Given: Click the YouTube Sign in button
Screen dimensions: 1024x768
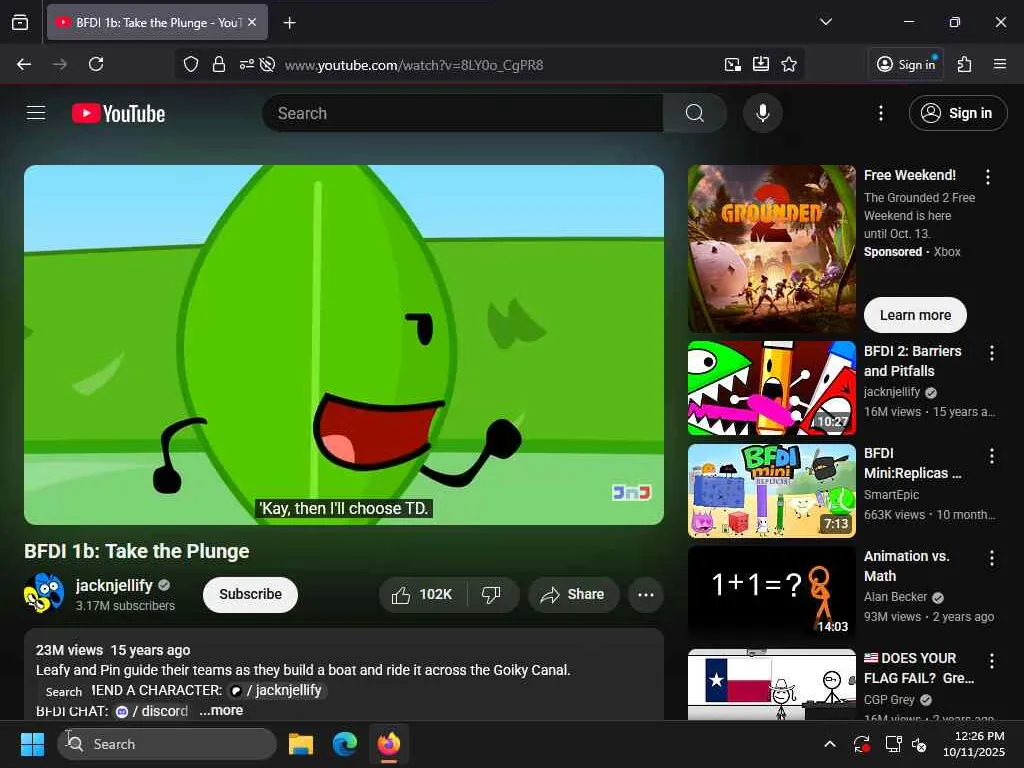Looking at the screenshot, I should coord(957,113).
